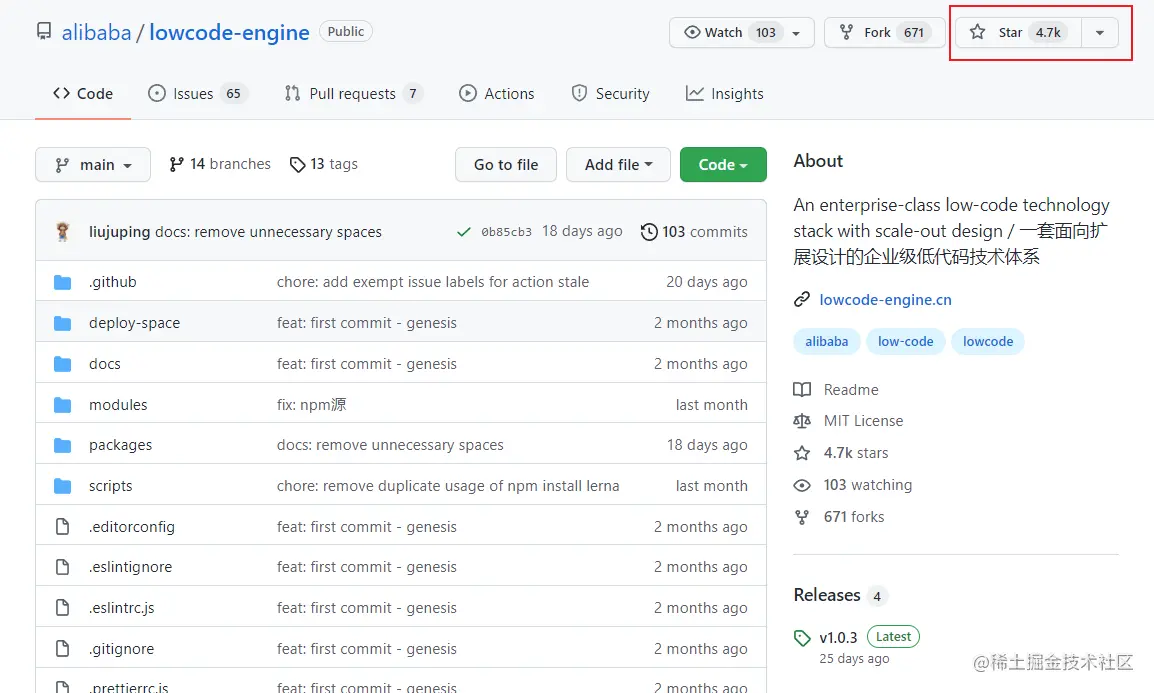Click the .editorconfig file icon
1154x693 pixels.
[x=63, y=527]
